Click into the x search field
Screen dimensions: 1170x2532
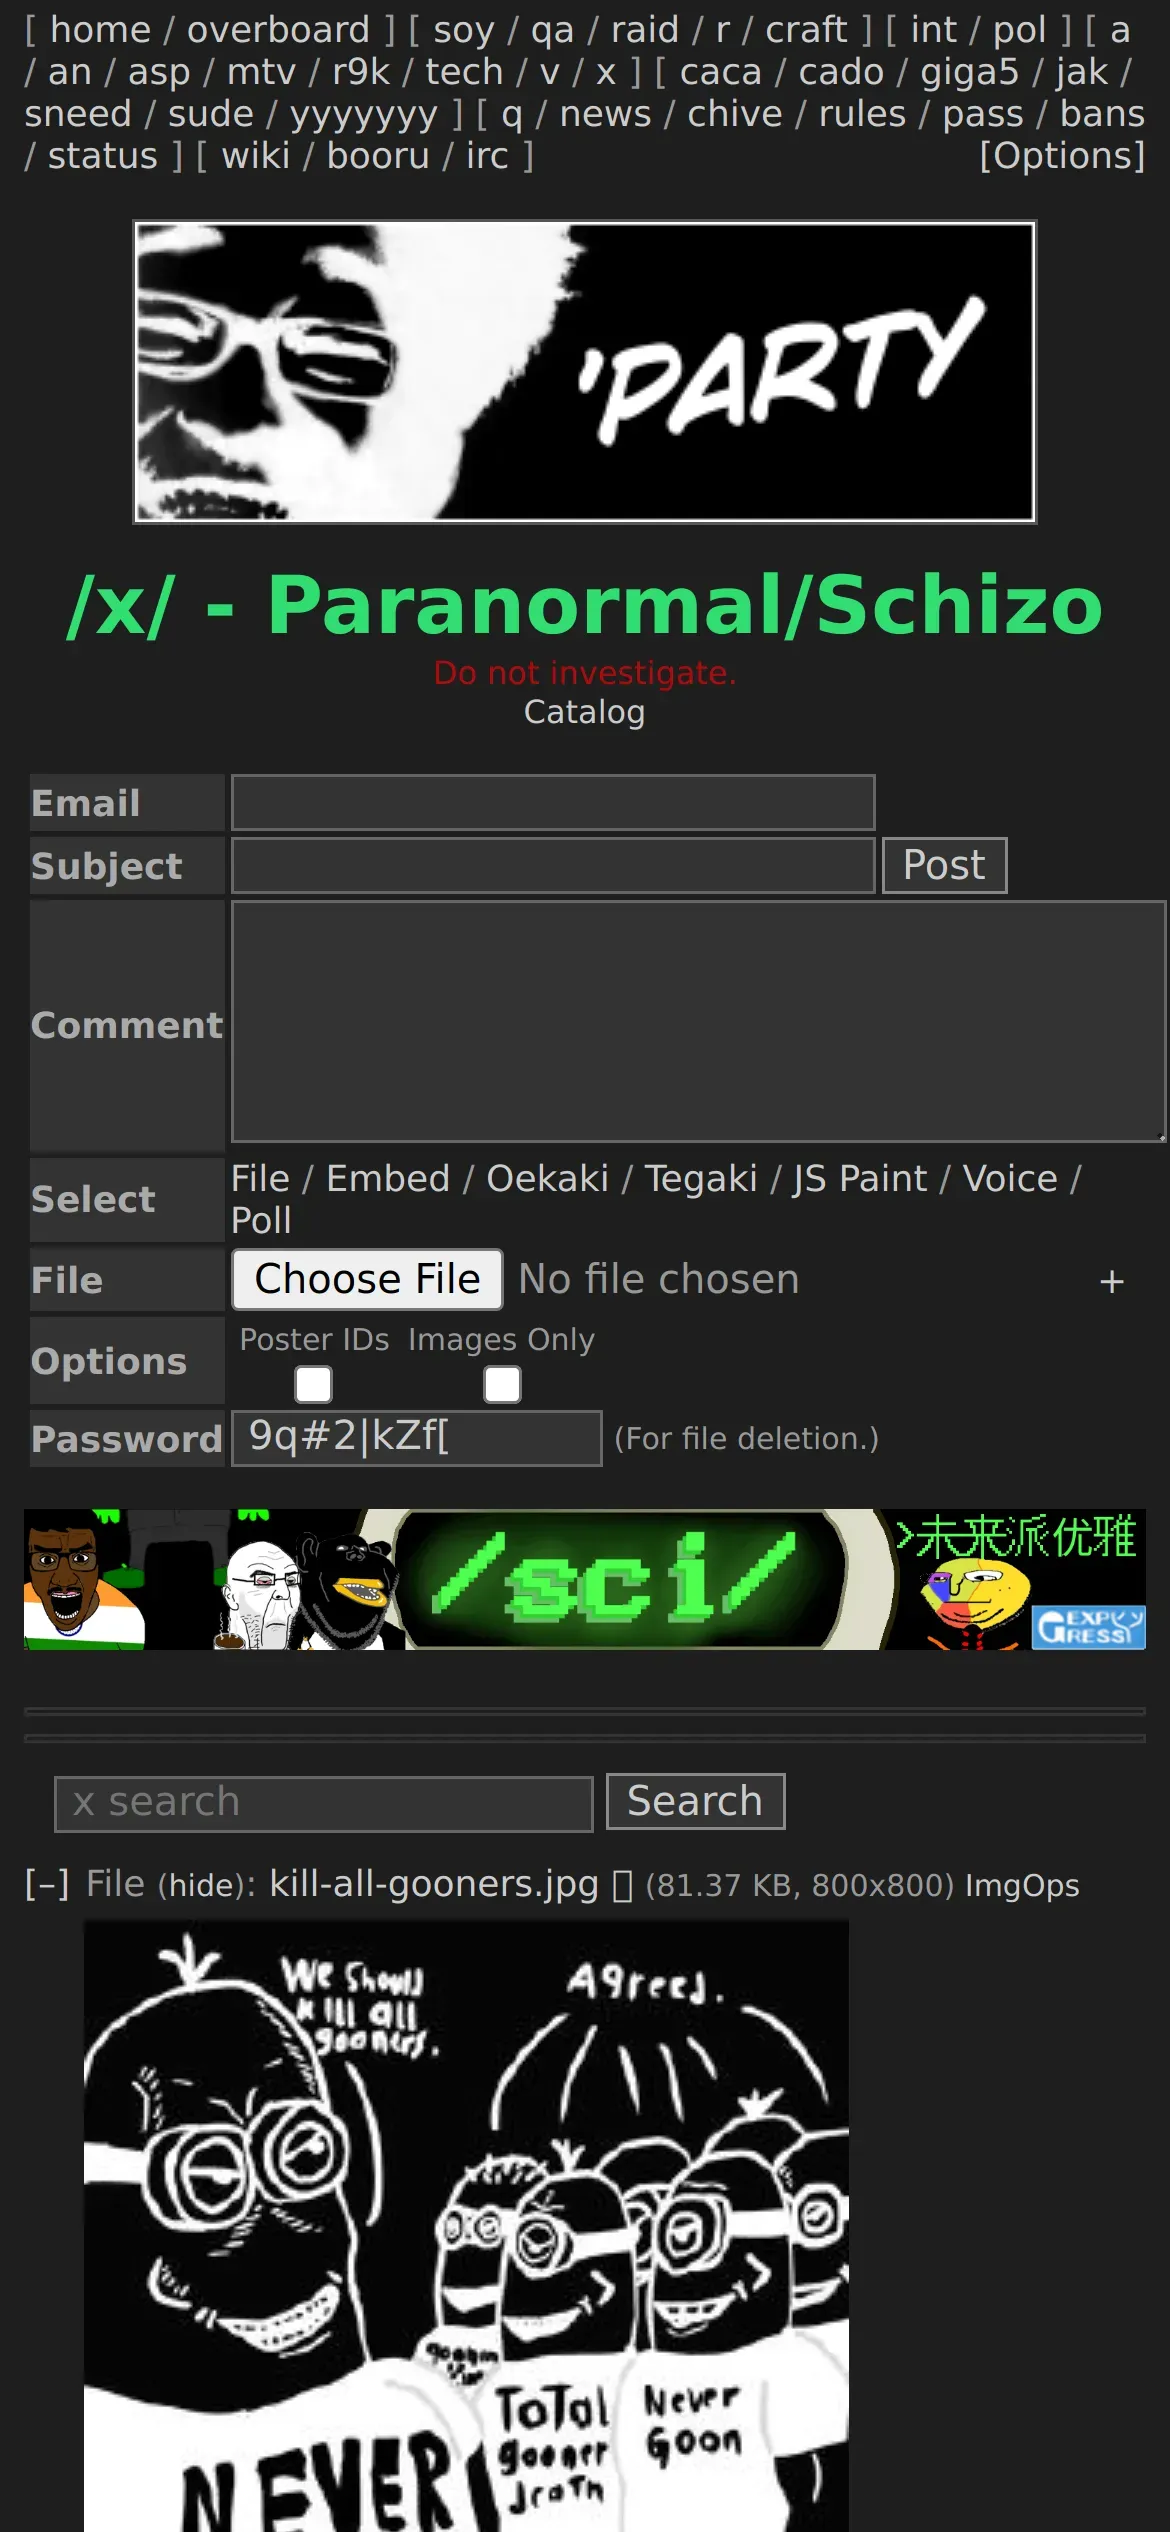[324, 1803]
